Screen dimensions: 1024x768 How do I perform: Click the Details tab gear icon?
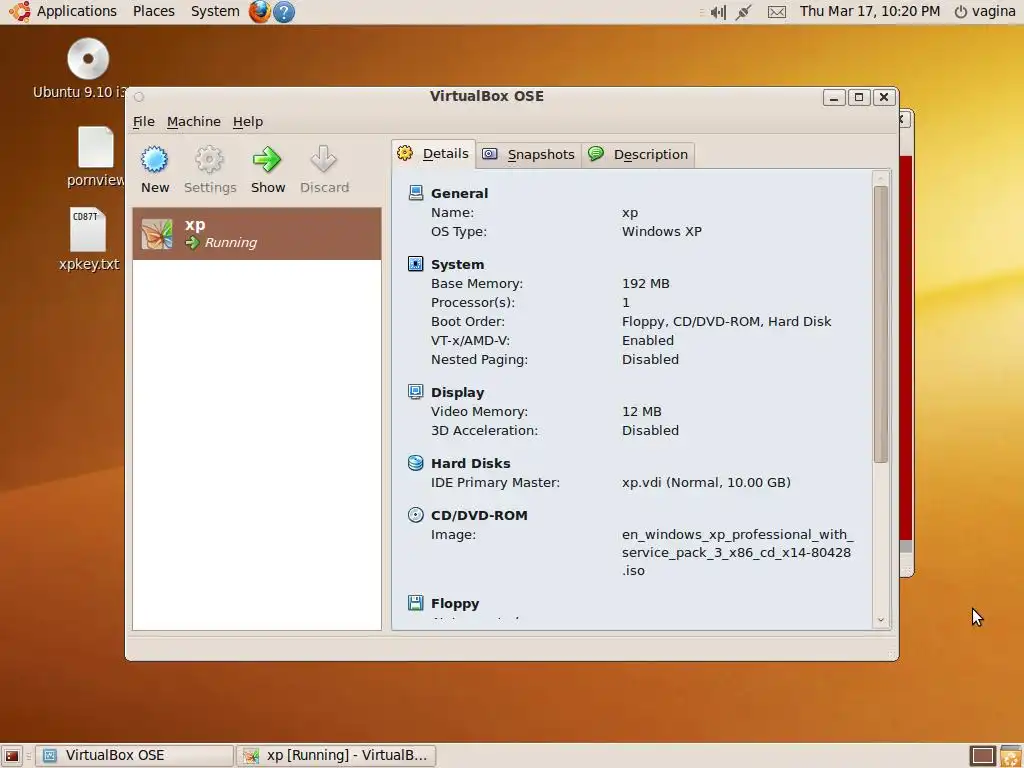click(405, 153)
